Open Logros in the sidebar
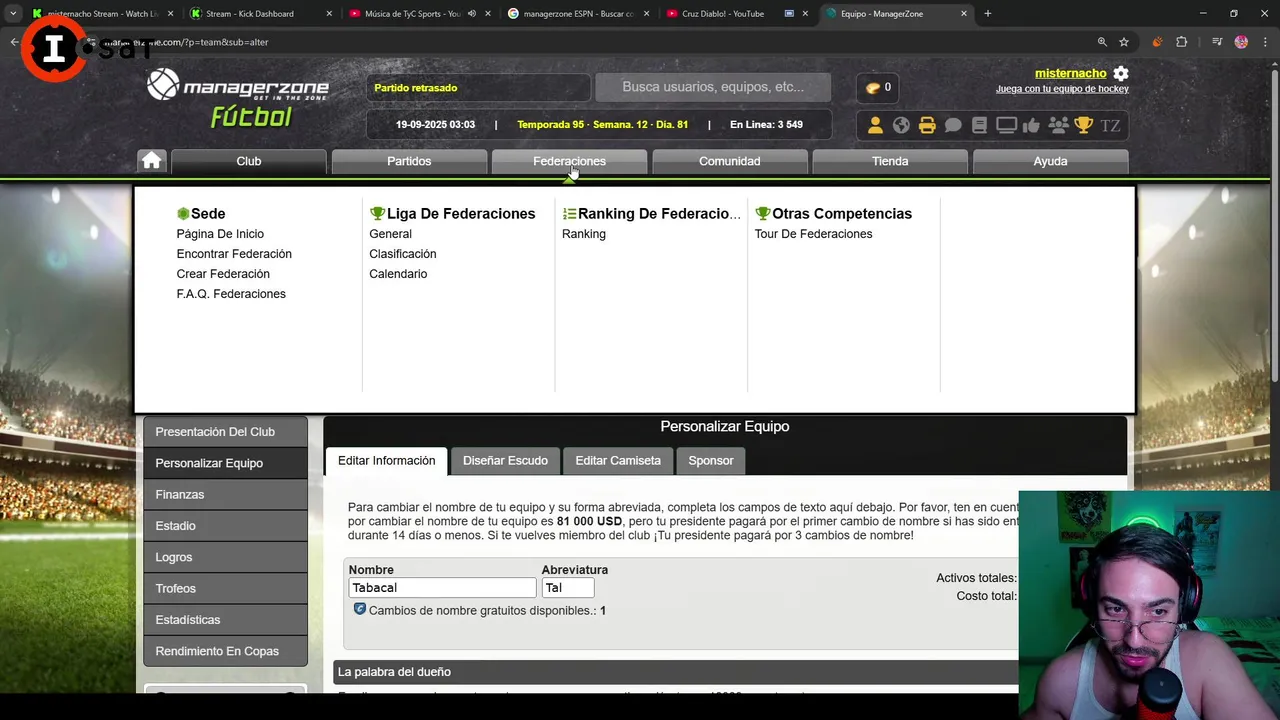The height and width of the screenshot is (720, 1280). coord(225,557)
